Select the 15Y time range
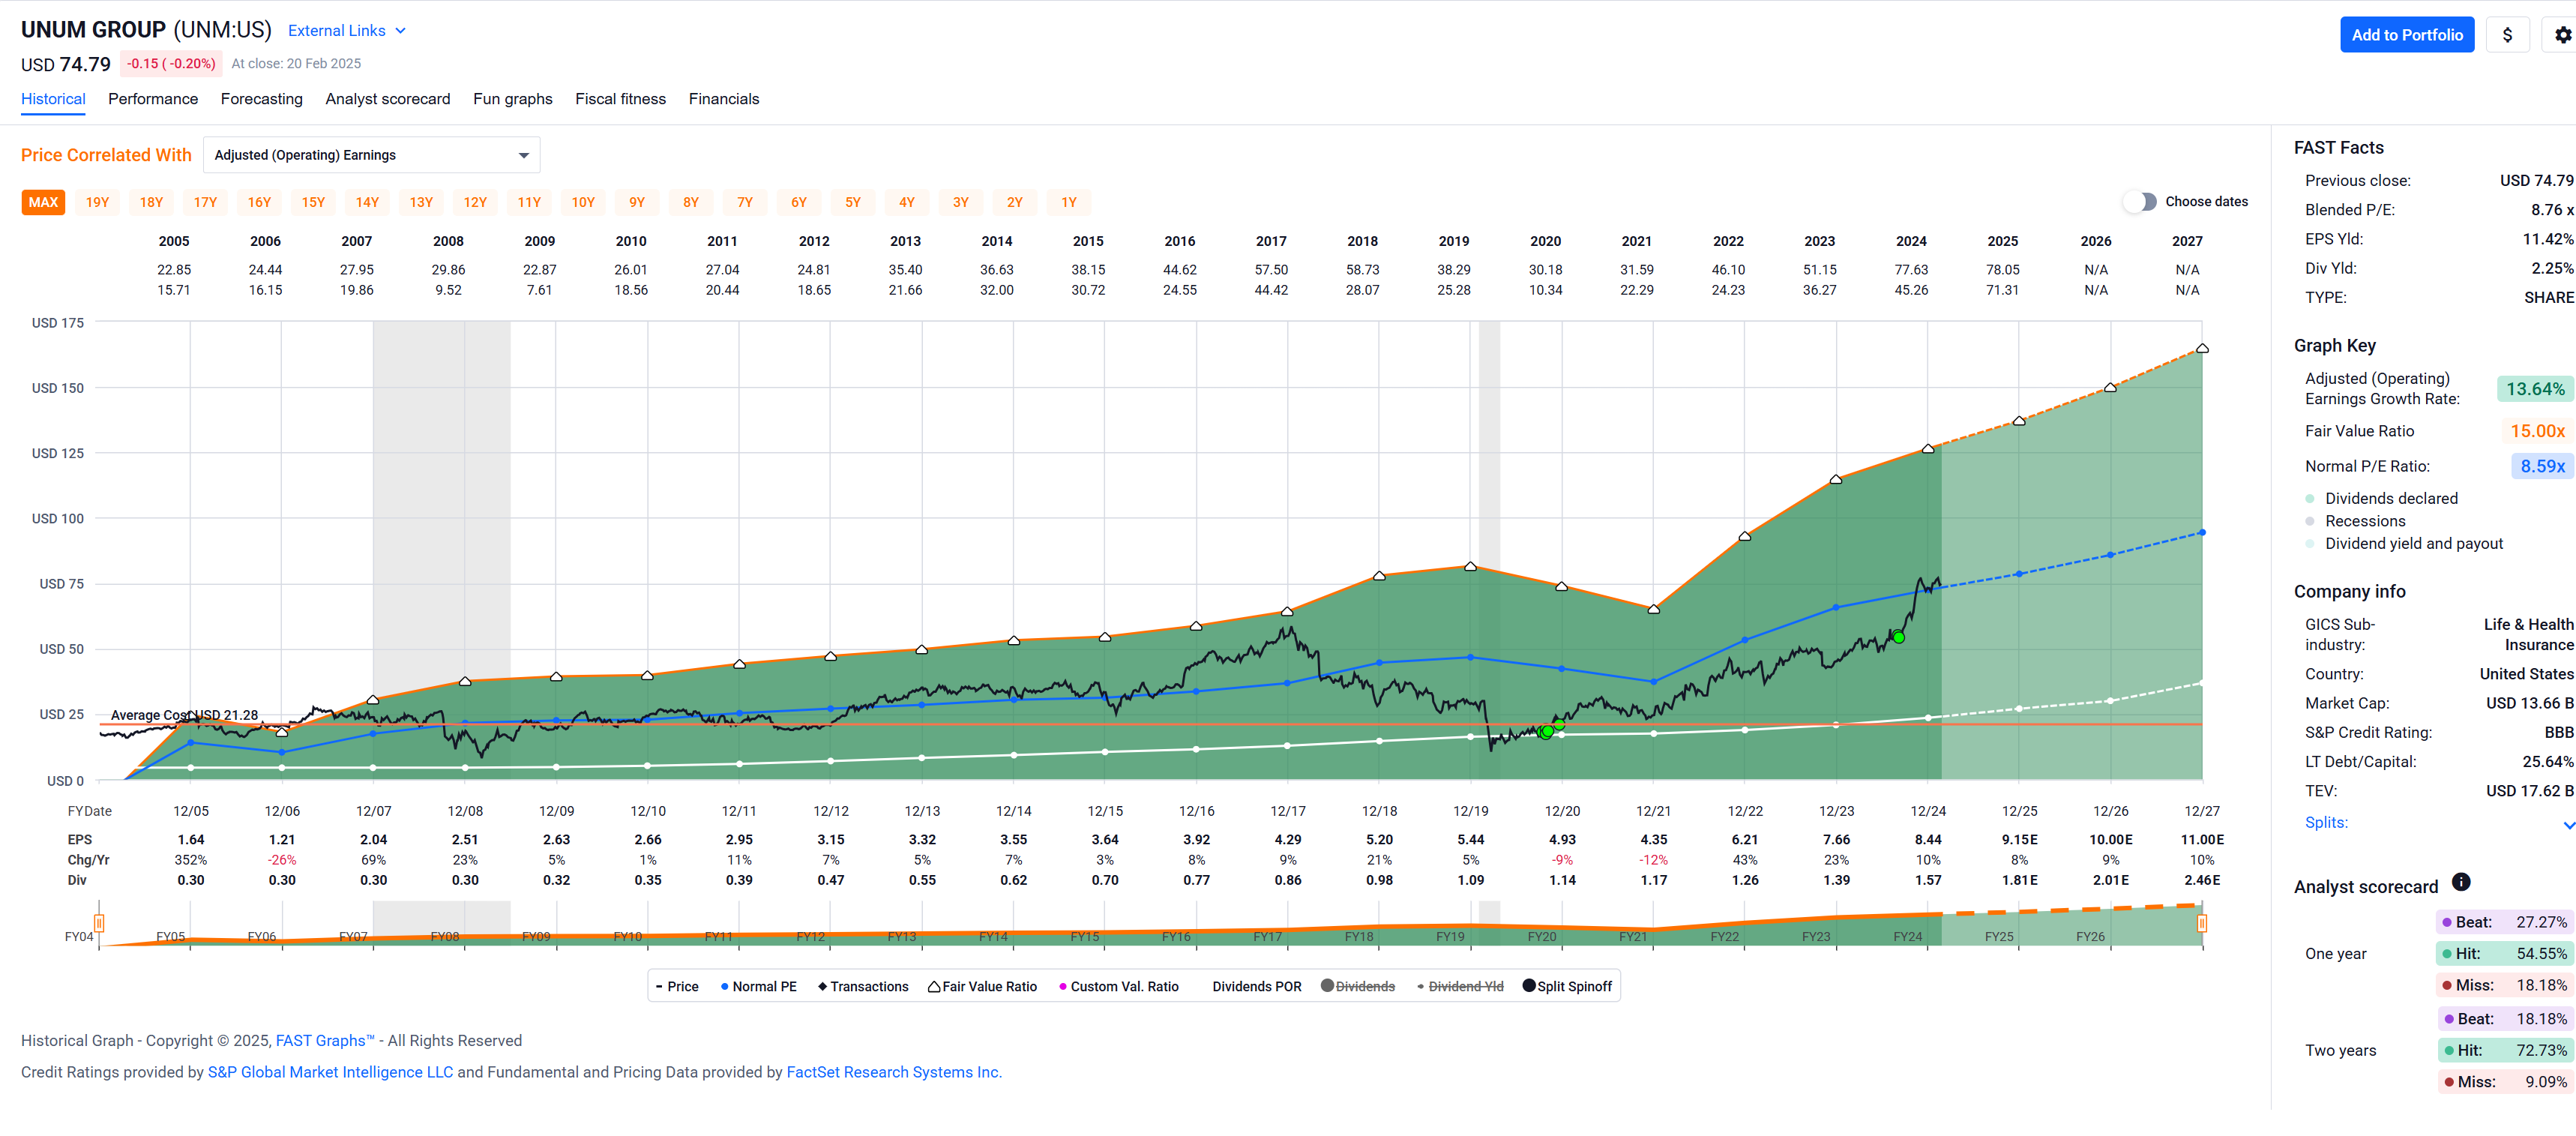 (313, 202)
